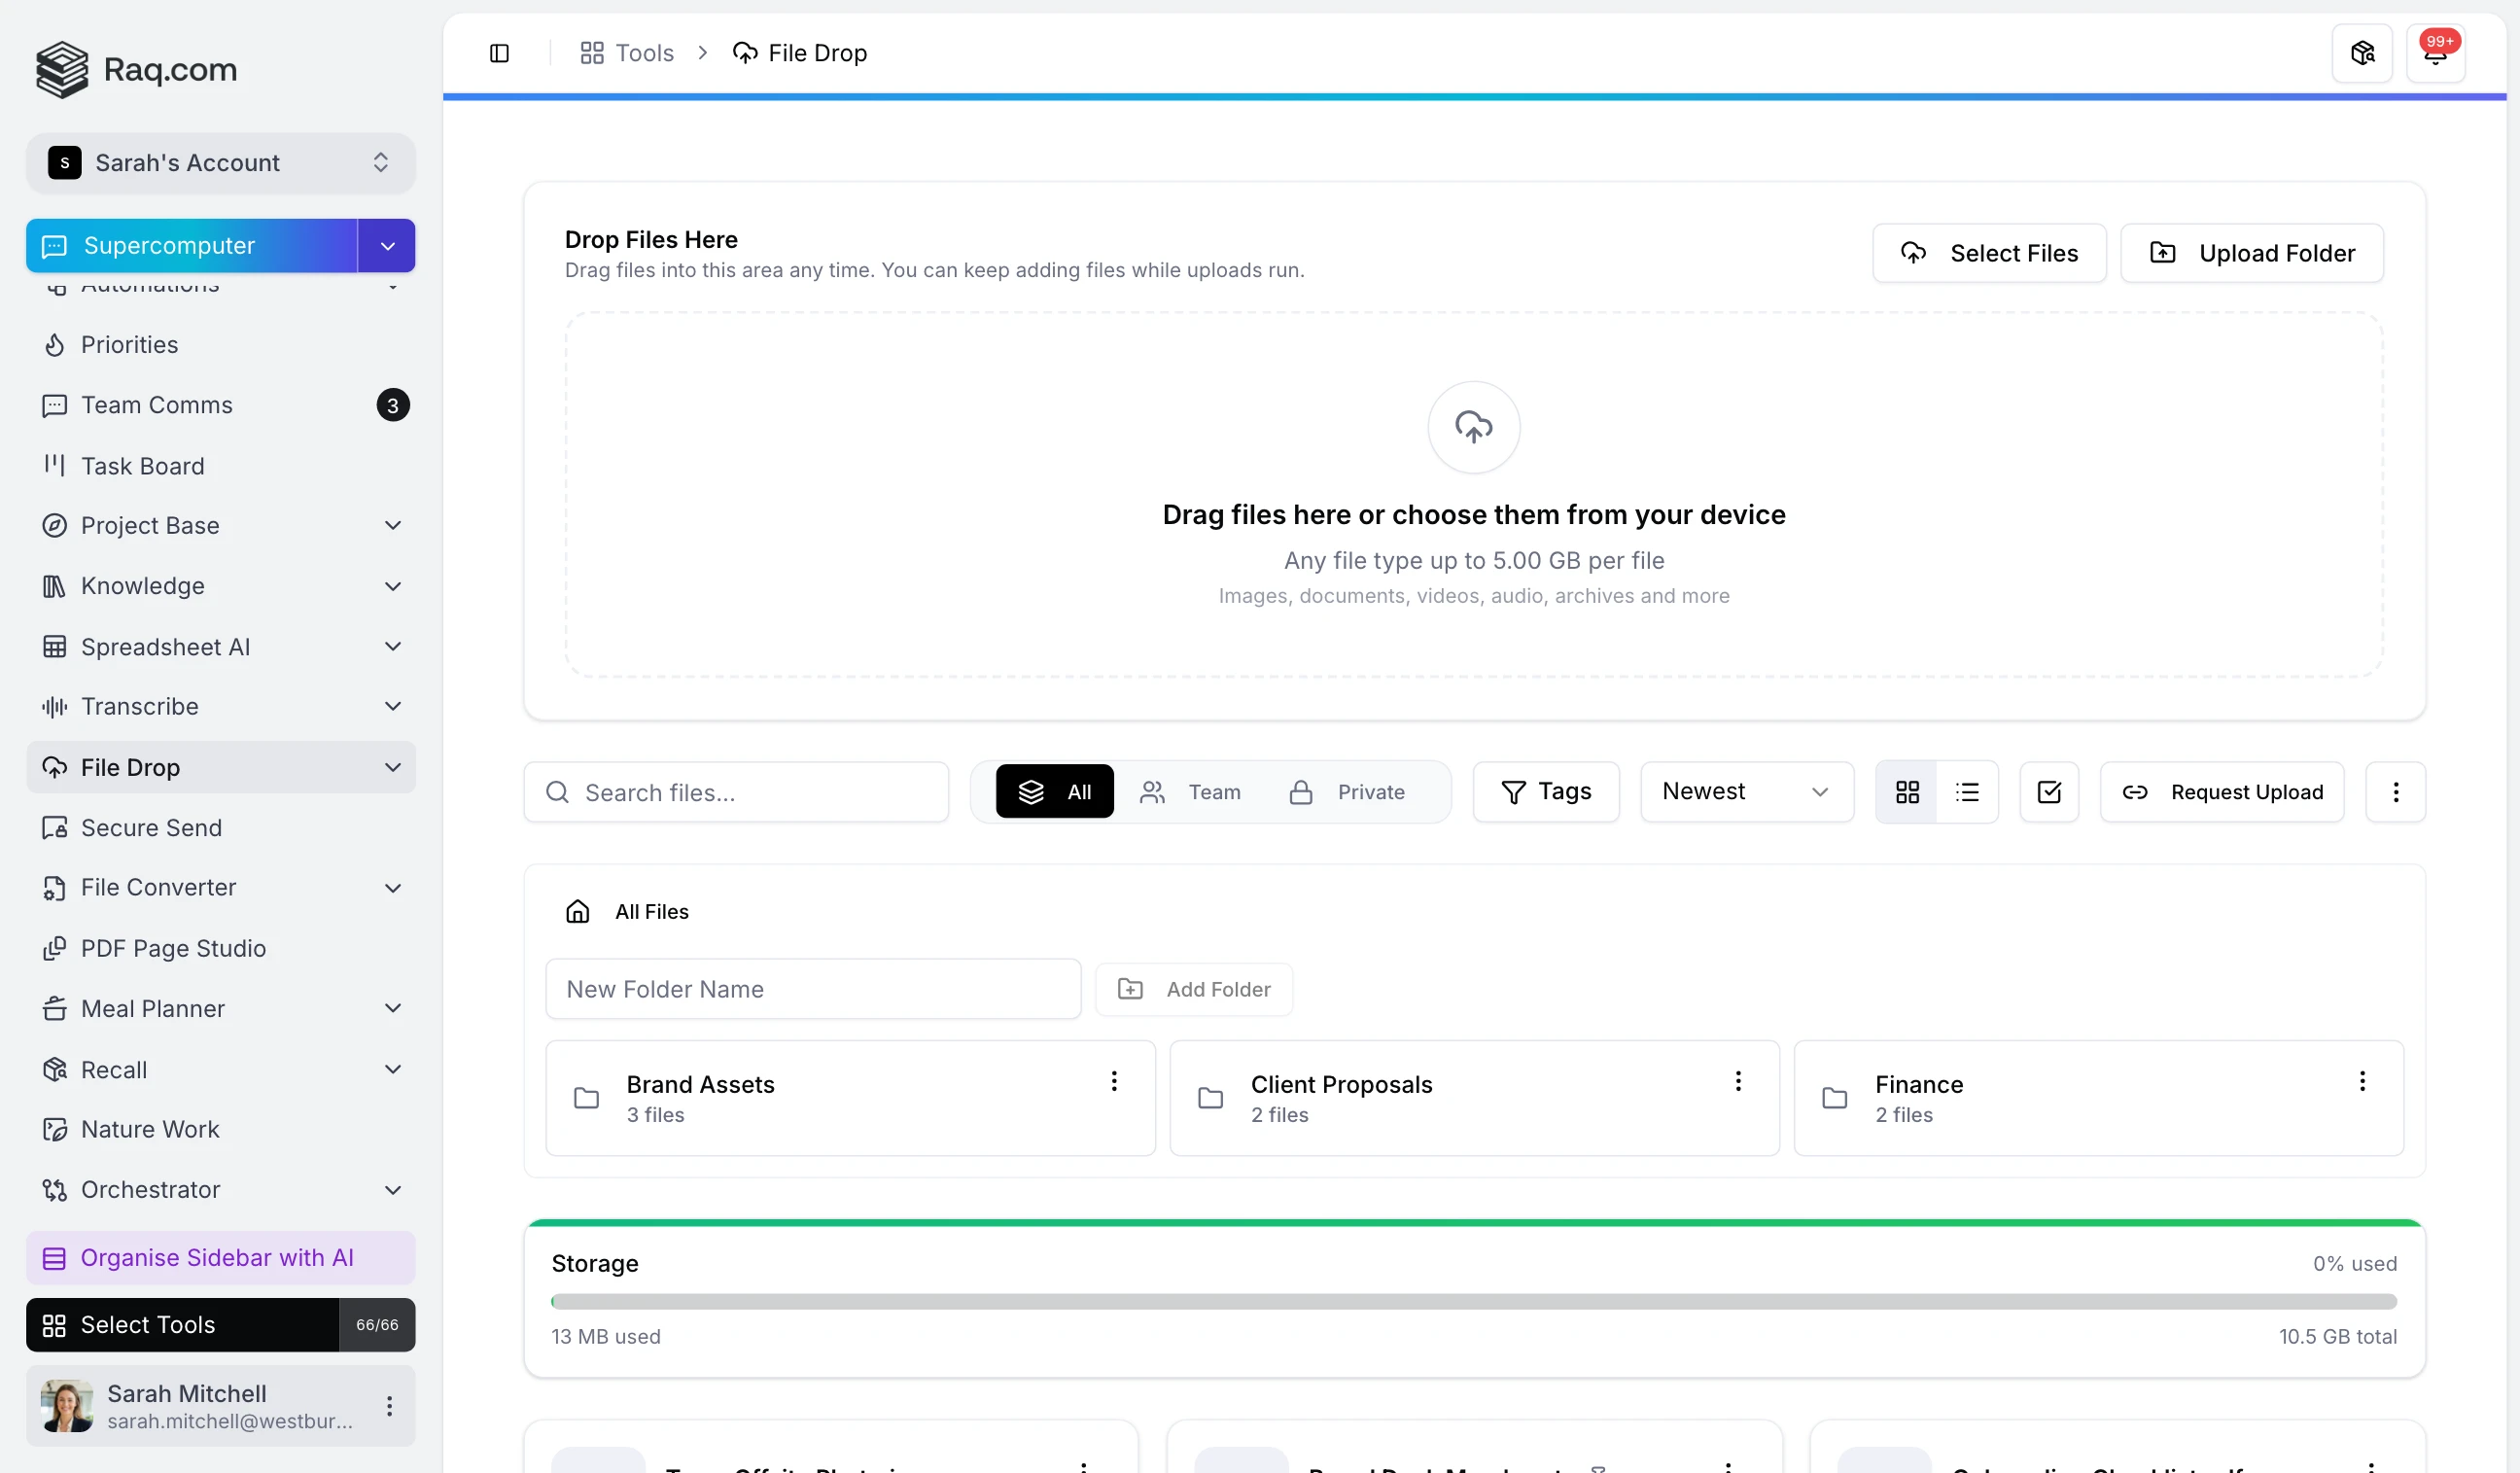
Task: Focus the Search files input field
Action: tap(736, 792)
